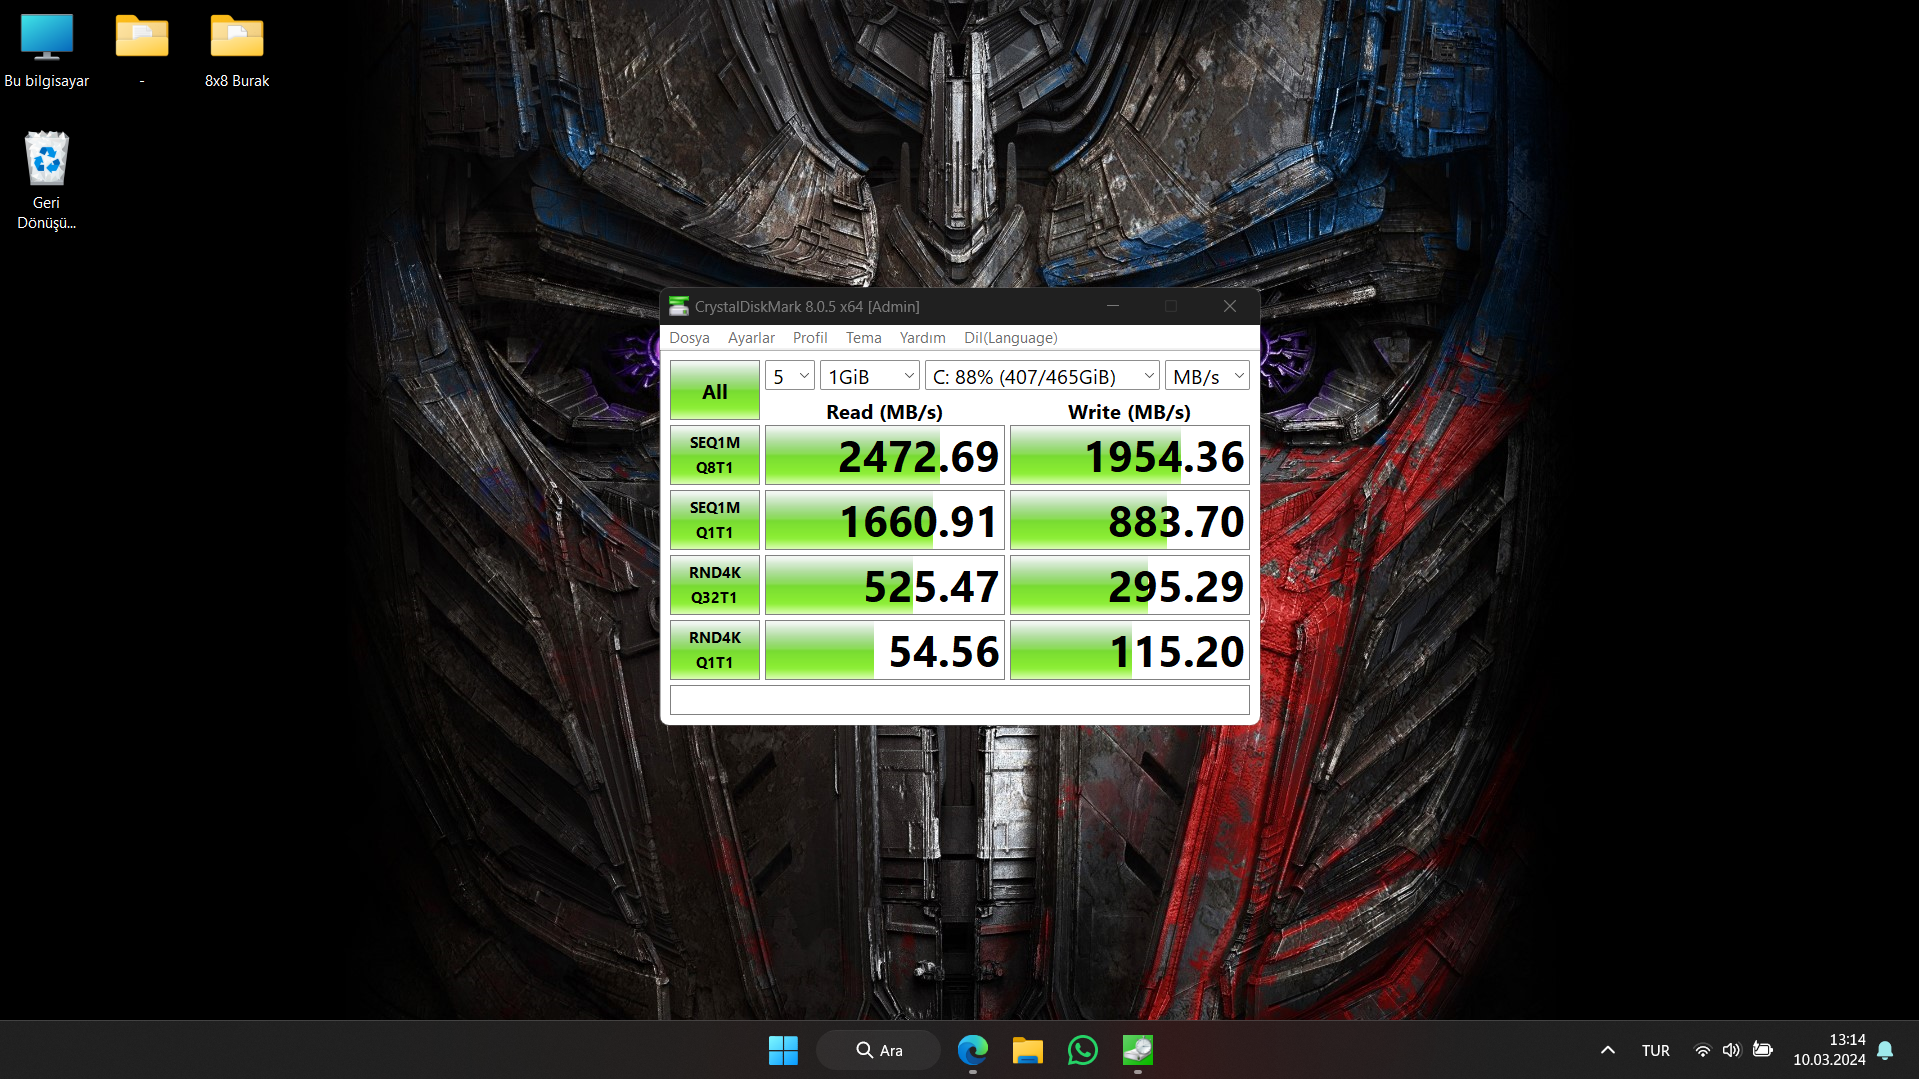Select the Geri Dönüşüm recycle bin icon
Image resolution: width=1919 pixels, height=1079 pixels.
point(47,181)
